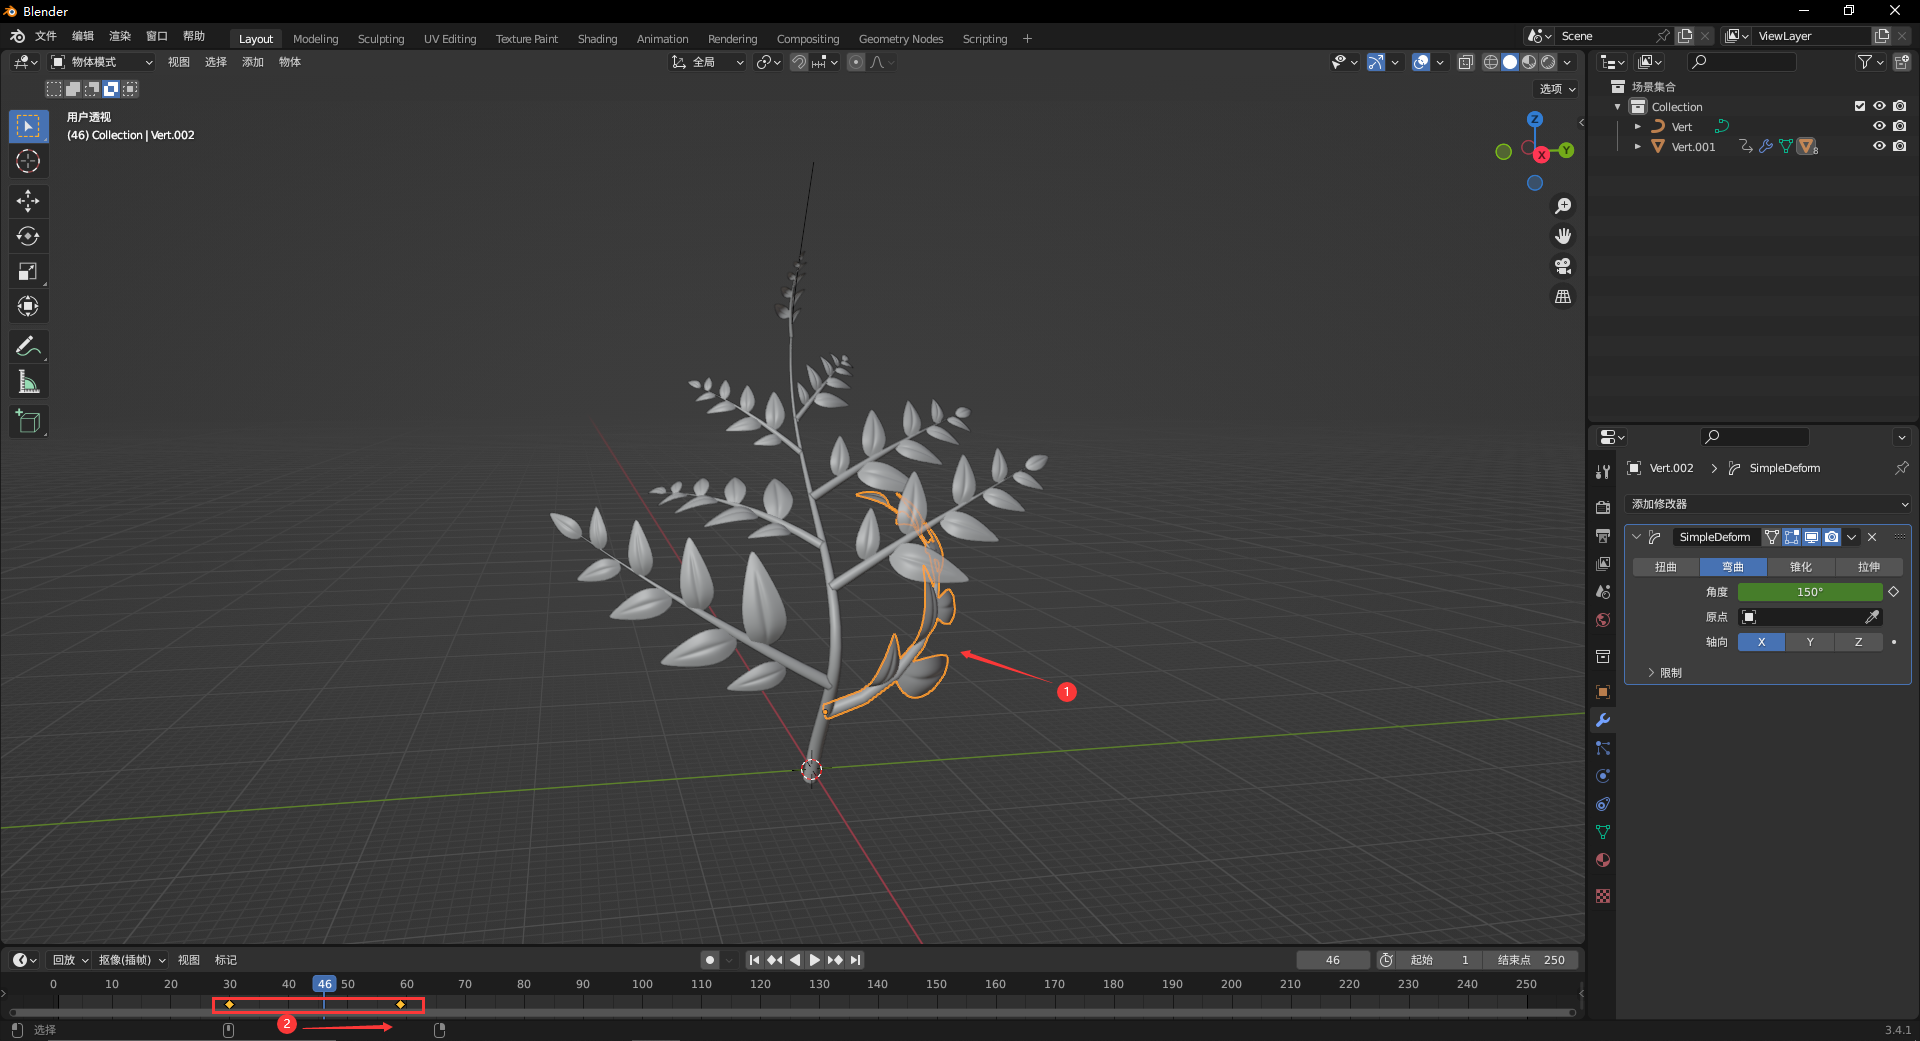Select the Add Cube tool
Viewport: 1920px width, 1041px height.
coord(28,422)
